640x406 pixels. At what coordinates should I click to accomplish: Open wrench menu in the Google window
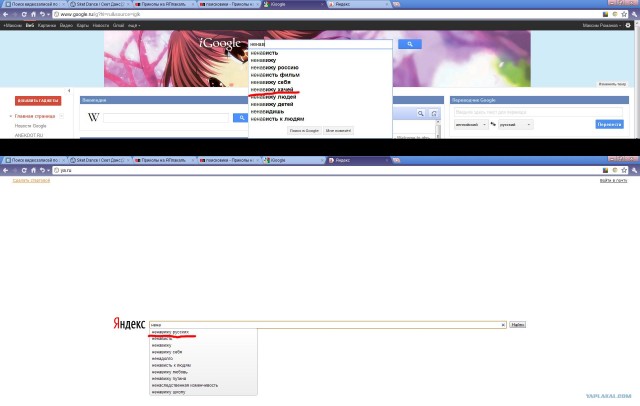[634, 14]
